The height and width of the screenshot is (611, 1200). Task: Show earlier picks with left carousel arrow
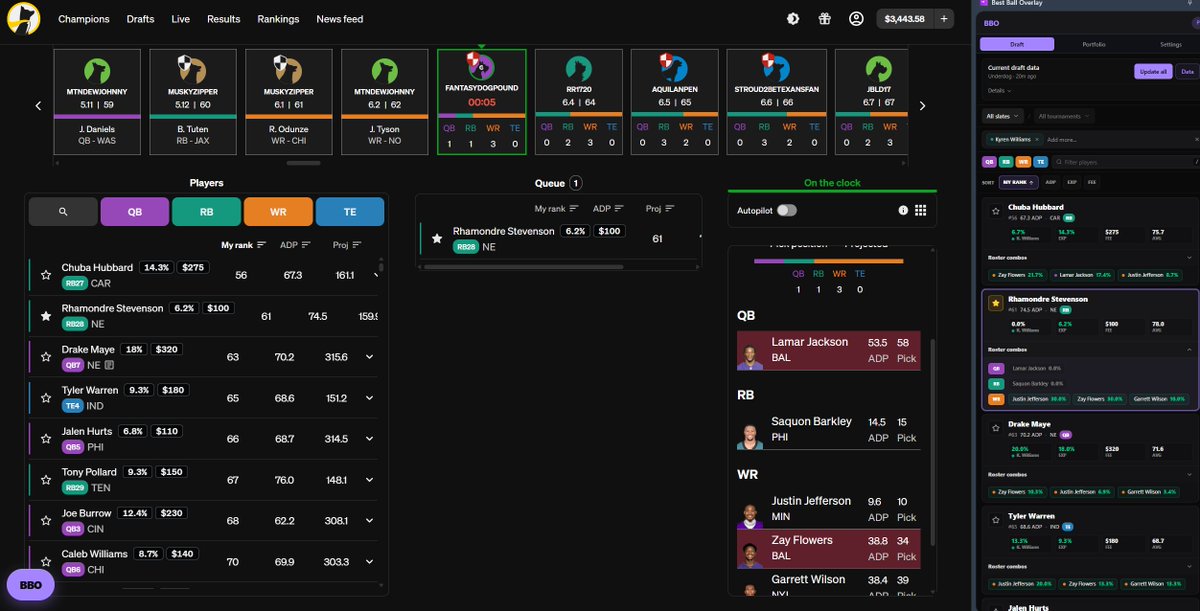pyautogui.click(x=38, y=105)
